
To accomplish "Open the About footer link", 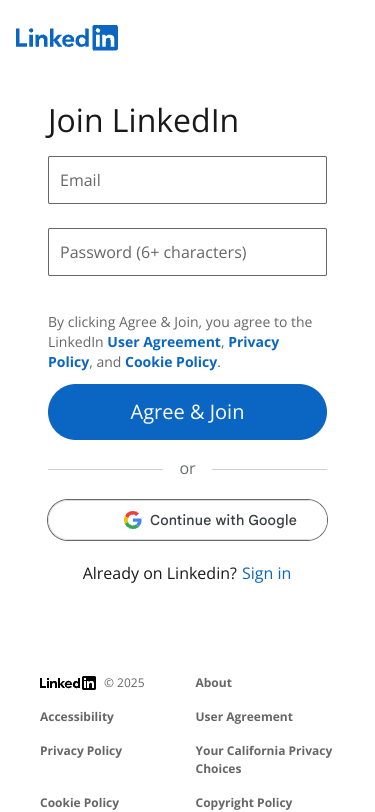I will [213, 683].
